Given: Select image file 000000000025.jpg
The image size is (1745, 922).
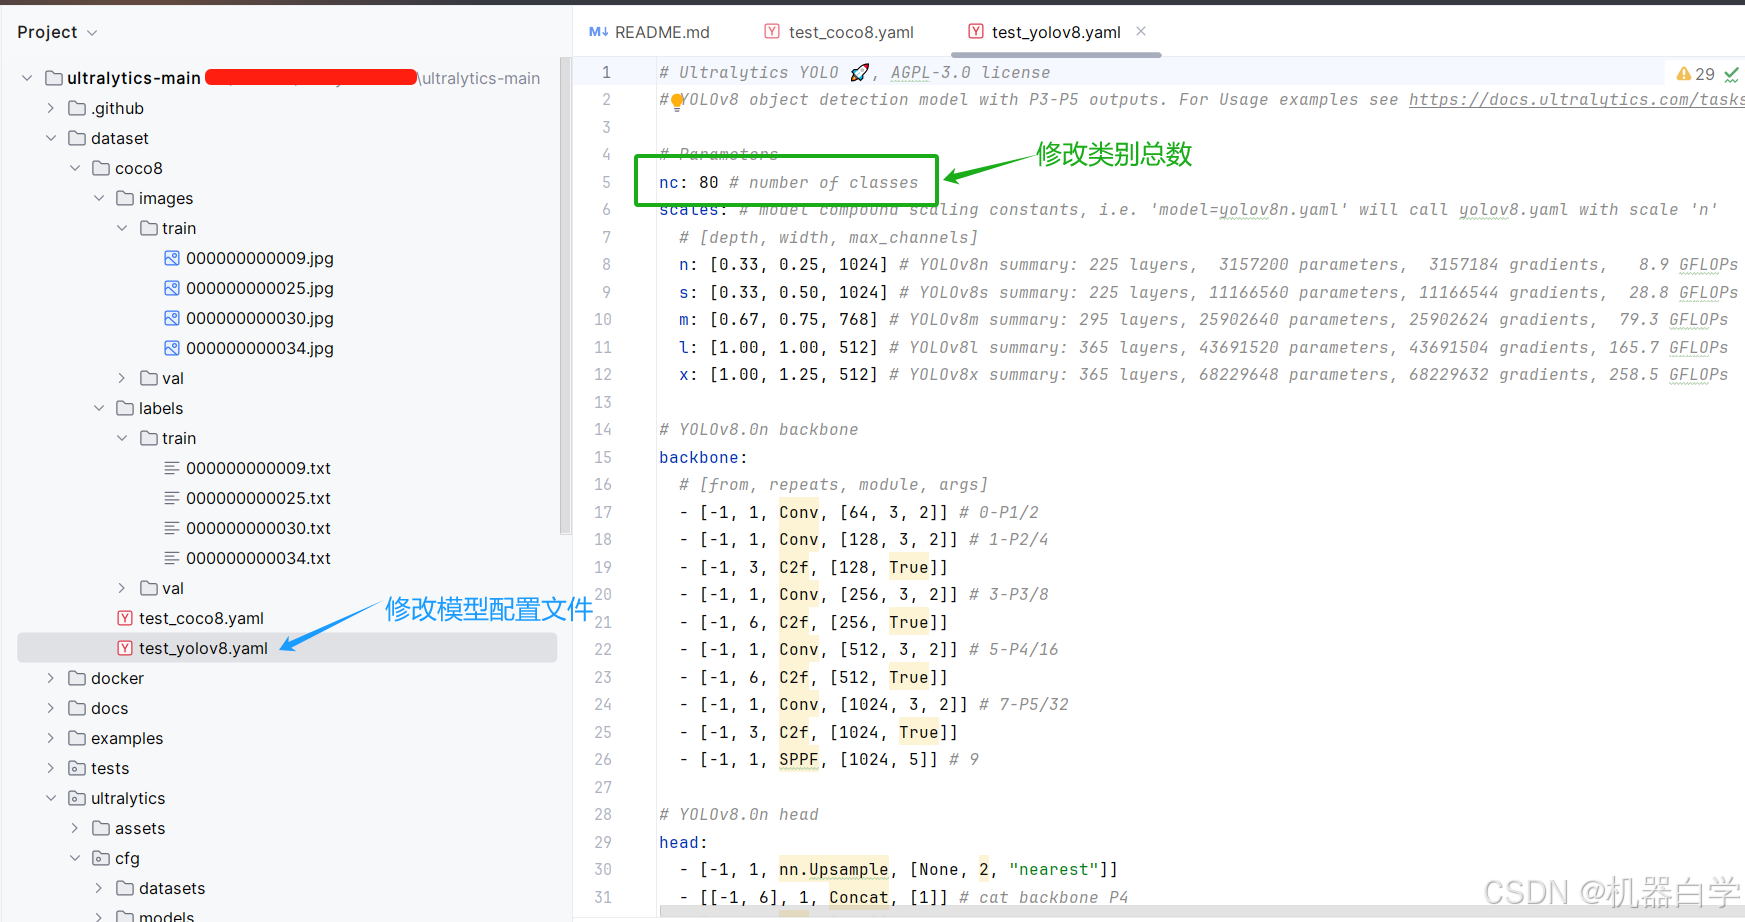Looking at the screenshot, I should point(260,288).
